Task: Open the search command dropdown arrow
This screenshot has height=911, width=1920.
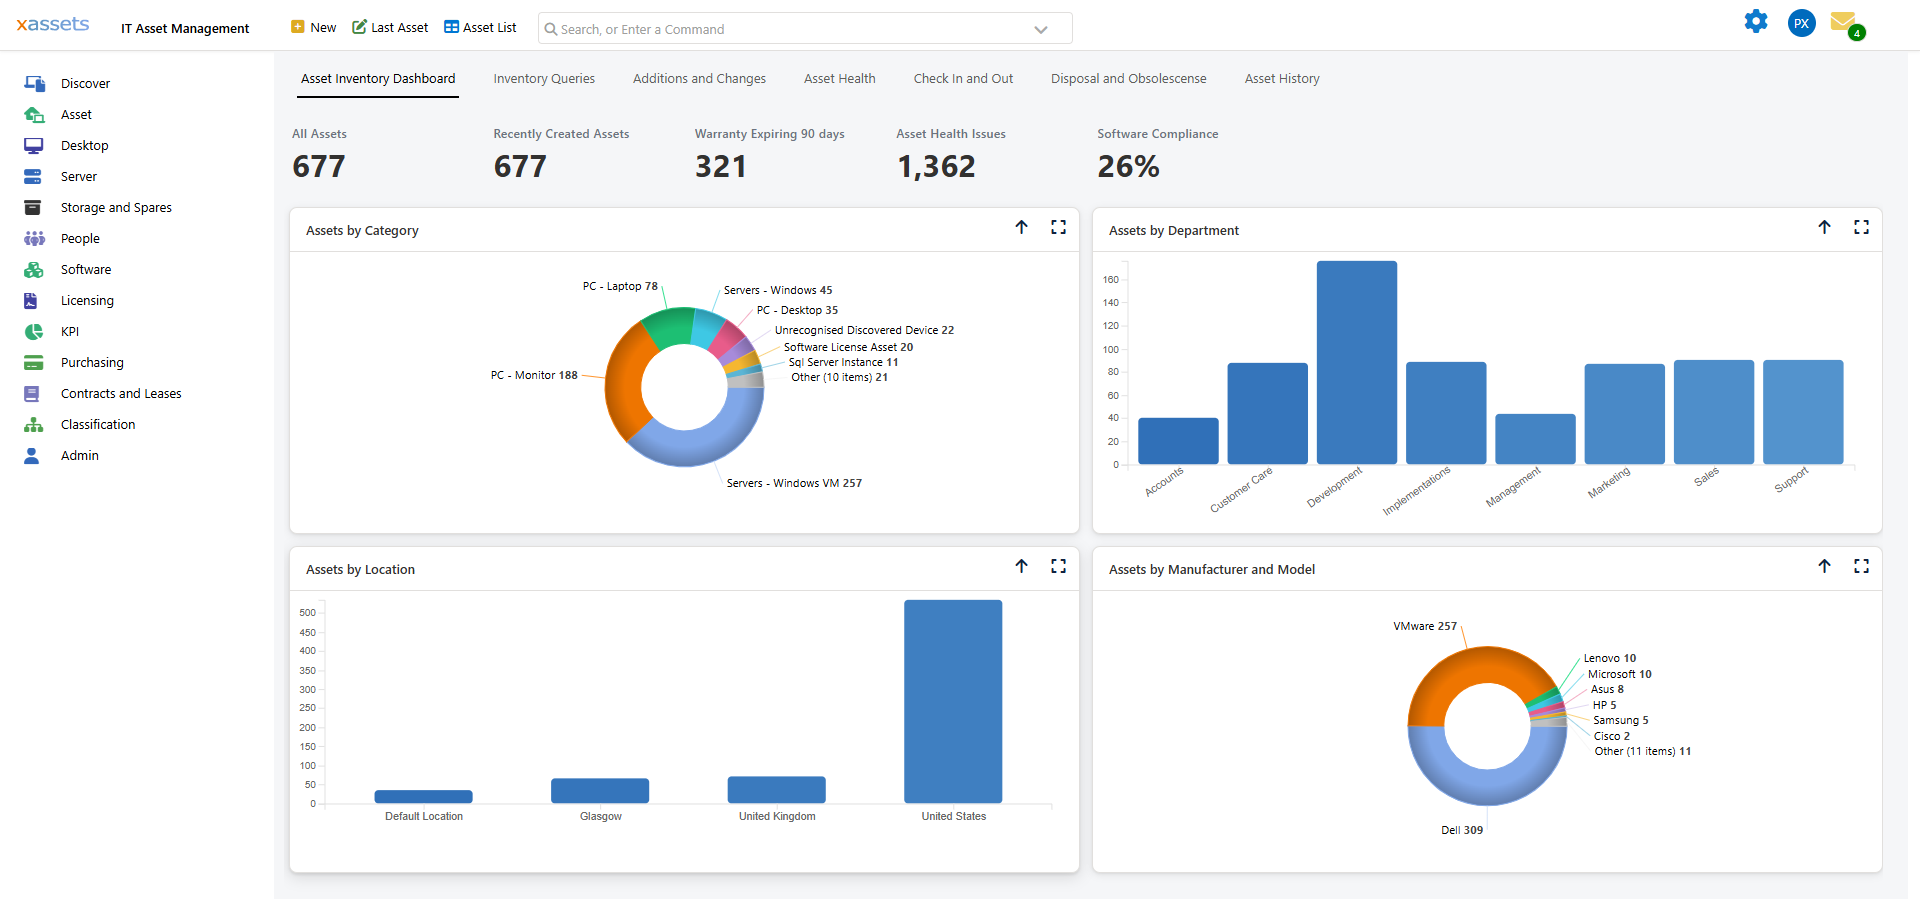Action: (1041, 28)
